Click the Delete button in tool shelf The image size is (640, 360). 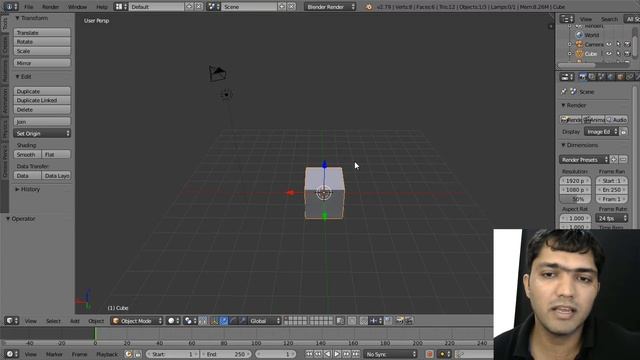pyautogui.click(x=42, y=109)
